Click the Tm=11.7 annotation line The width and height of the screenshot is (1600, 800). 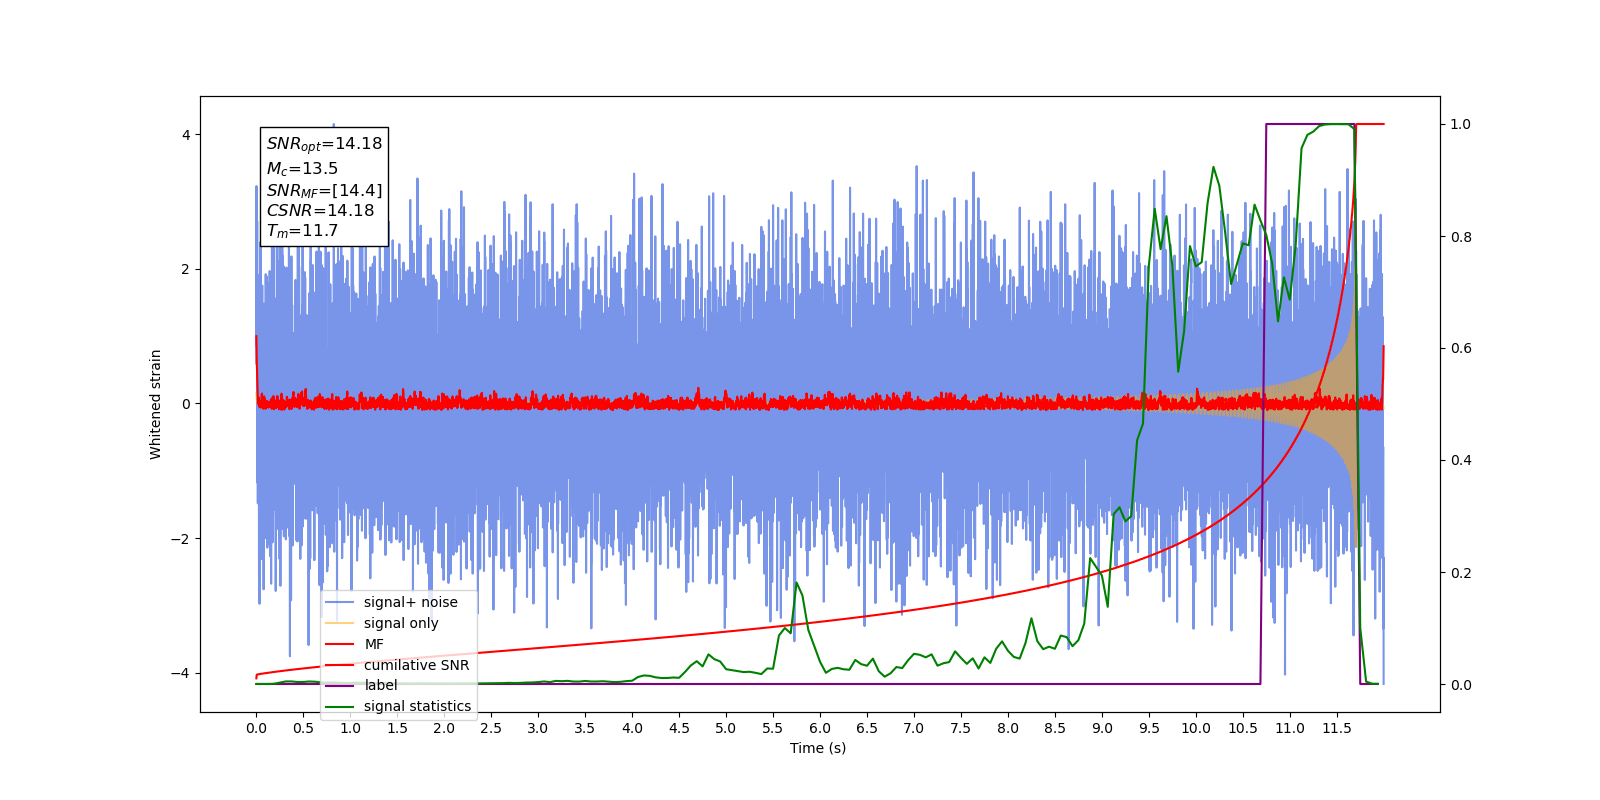[302, 231]
